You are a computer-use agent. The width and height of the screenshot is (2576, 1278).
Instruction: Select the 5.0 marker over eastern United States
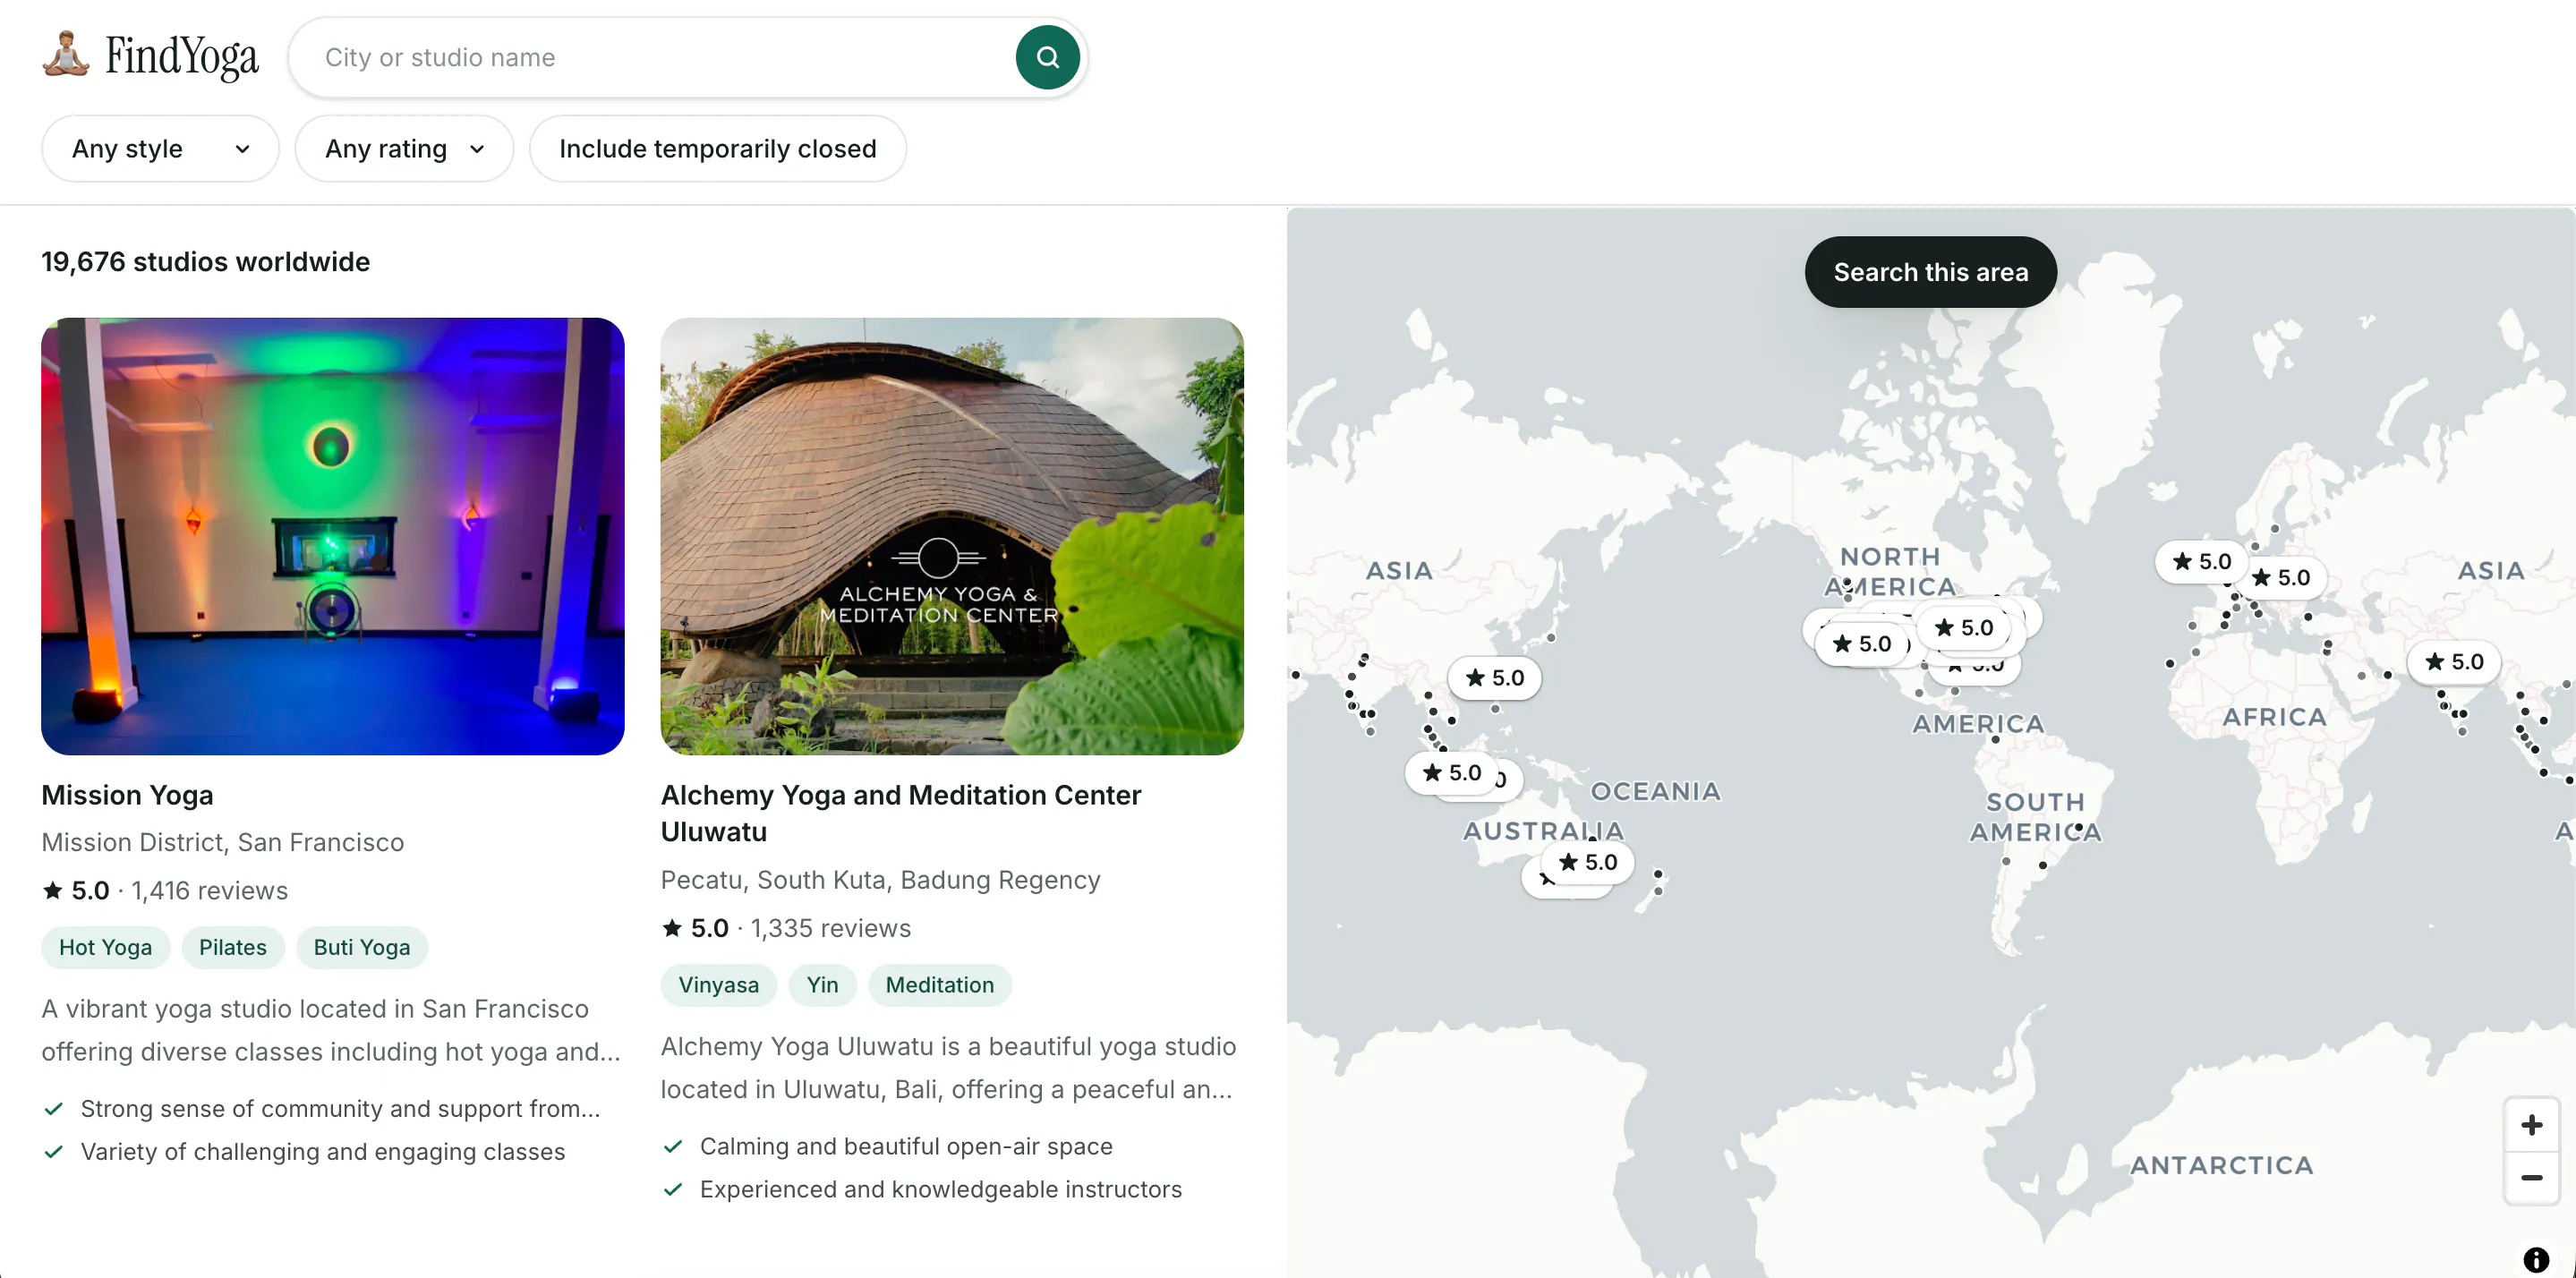pos(1963,628)
